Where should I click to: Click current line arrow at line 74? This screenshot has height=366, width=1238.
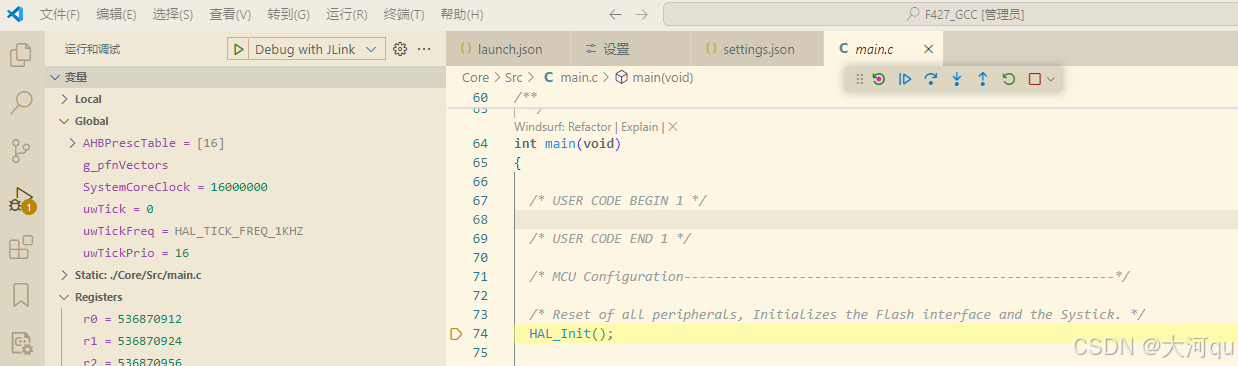click(456, 334)
